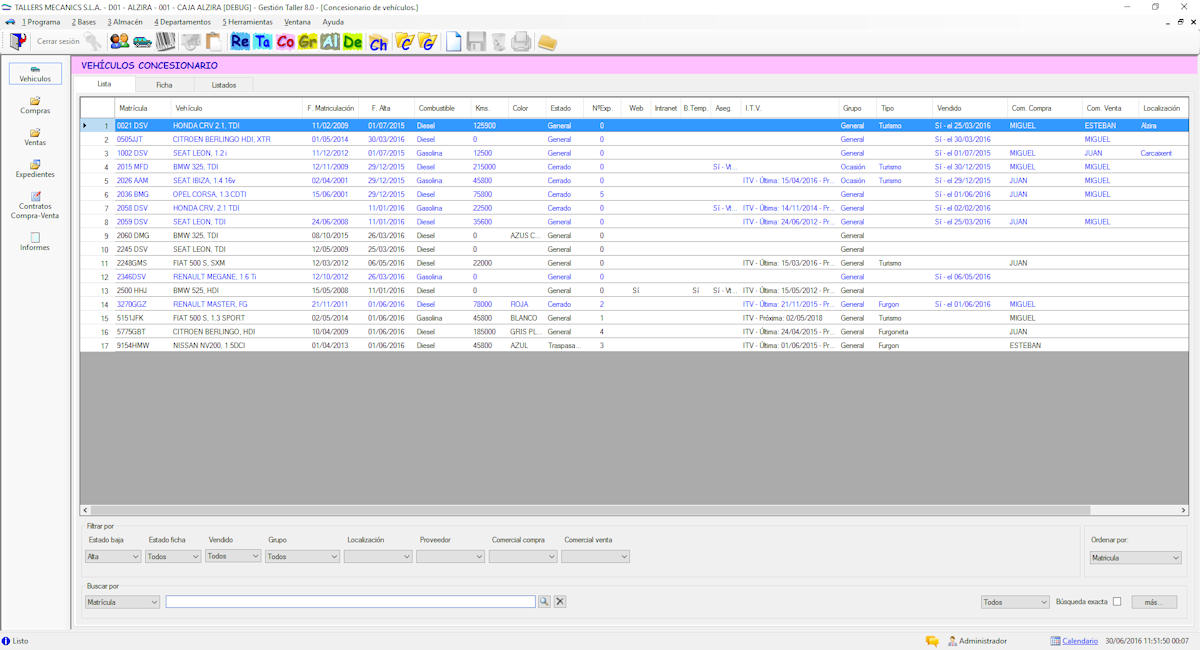
Task: Sort by the Matrícula column header
Action: pos(142,108)
